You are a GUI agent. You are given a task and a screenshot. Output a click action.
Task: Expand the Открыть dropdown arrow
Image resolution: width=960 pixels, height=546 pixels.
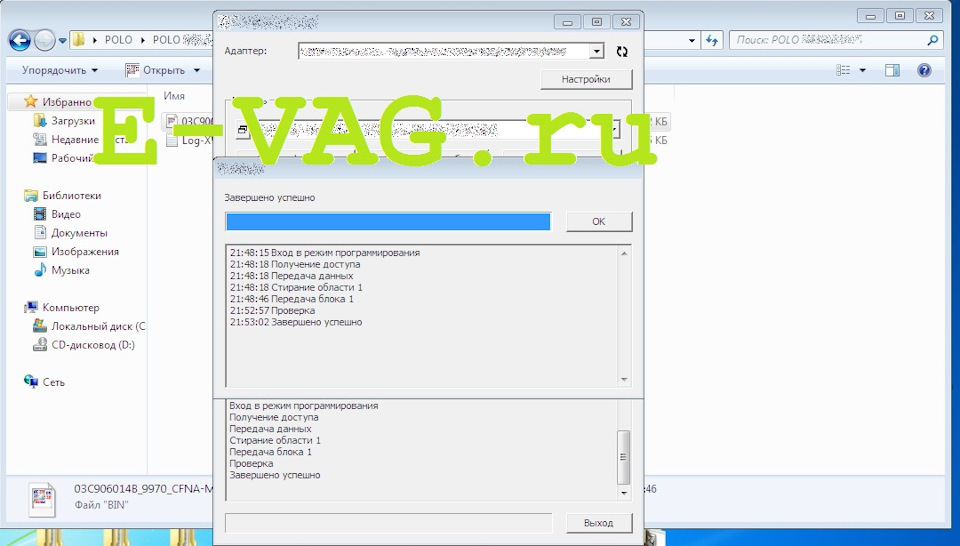(x=197, y=70)
